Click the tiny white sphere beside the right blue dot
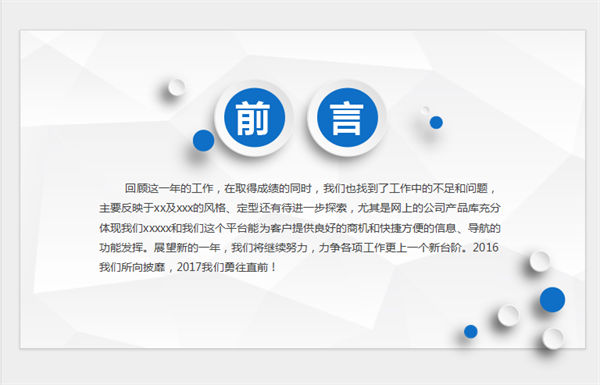Screen dimensions: 600x385 [x=425, y=110]
